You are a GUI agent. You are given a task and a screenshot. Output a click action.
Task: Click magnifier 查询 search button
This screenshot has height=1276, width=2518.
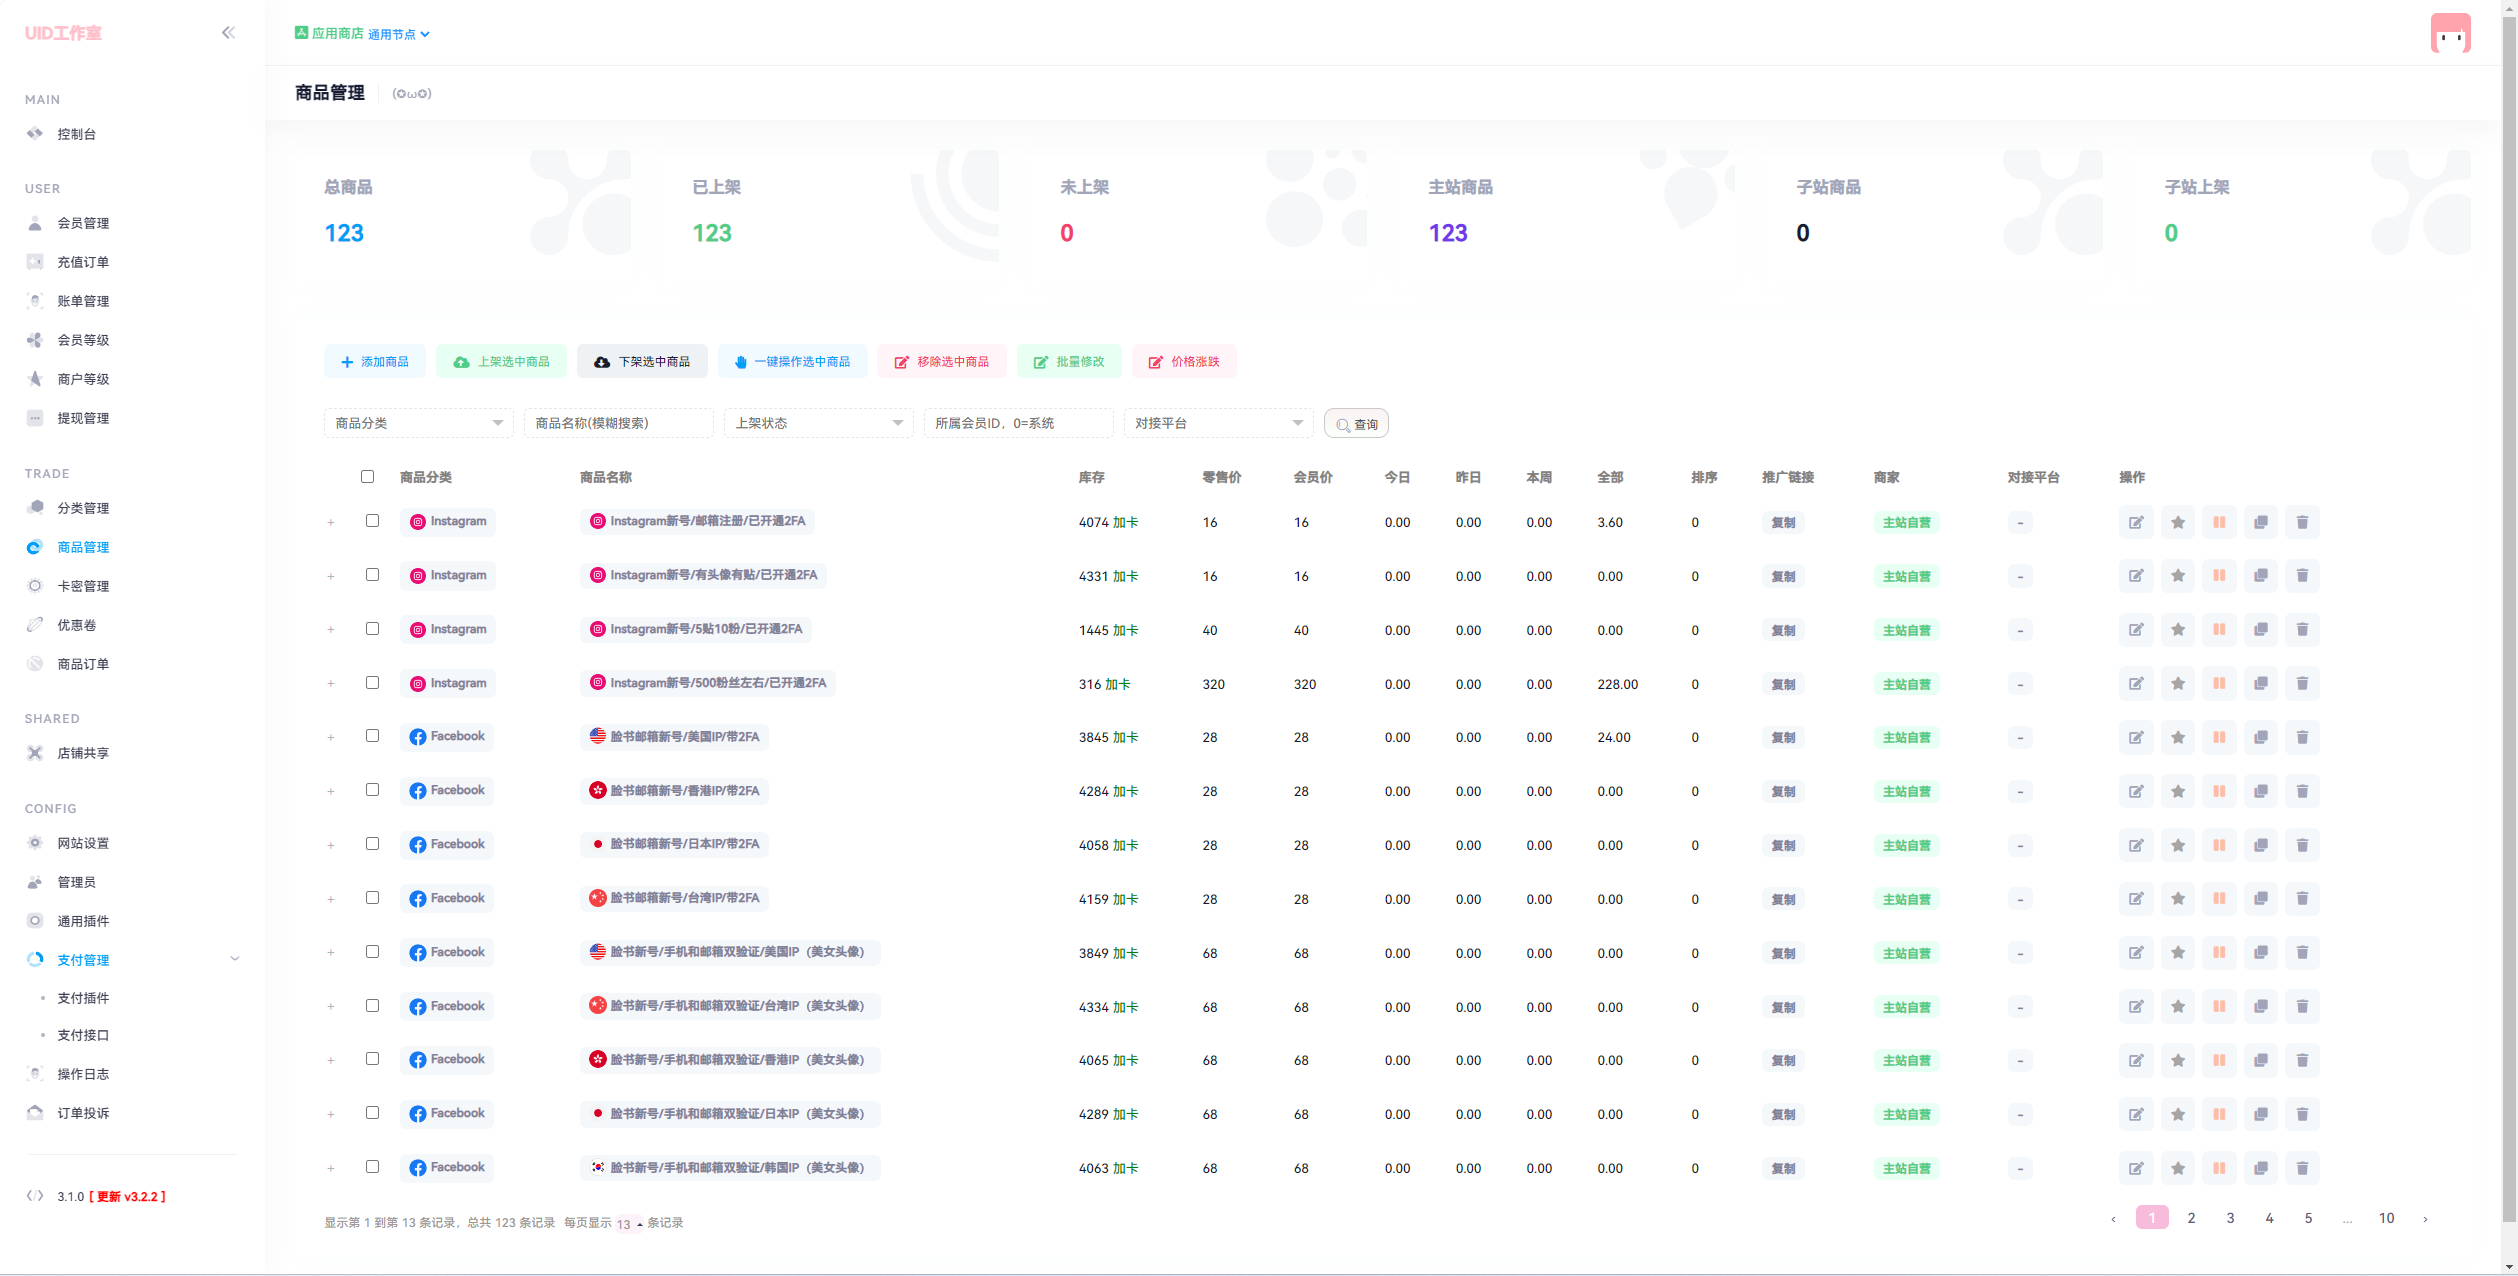pyautogui.click(x=1355, y=424)
